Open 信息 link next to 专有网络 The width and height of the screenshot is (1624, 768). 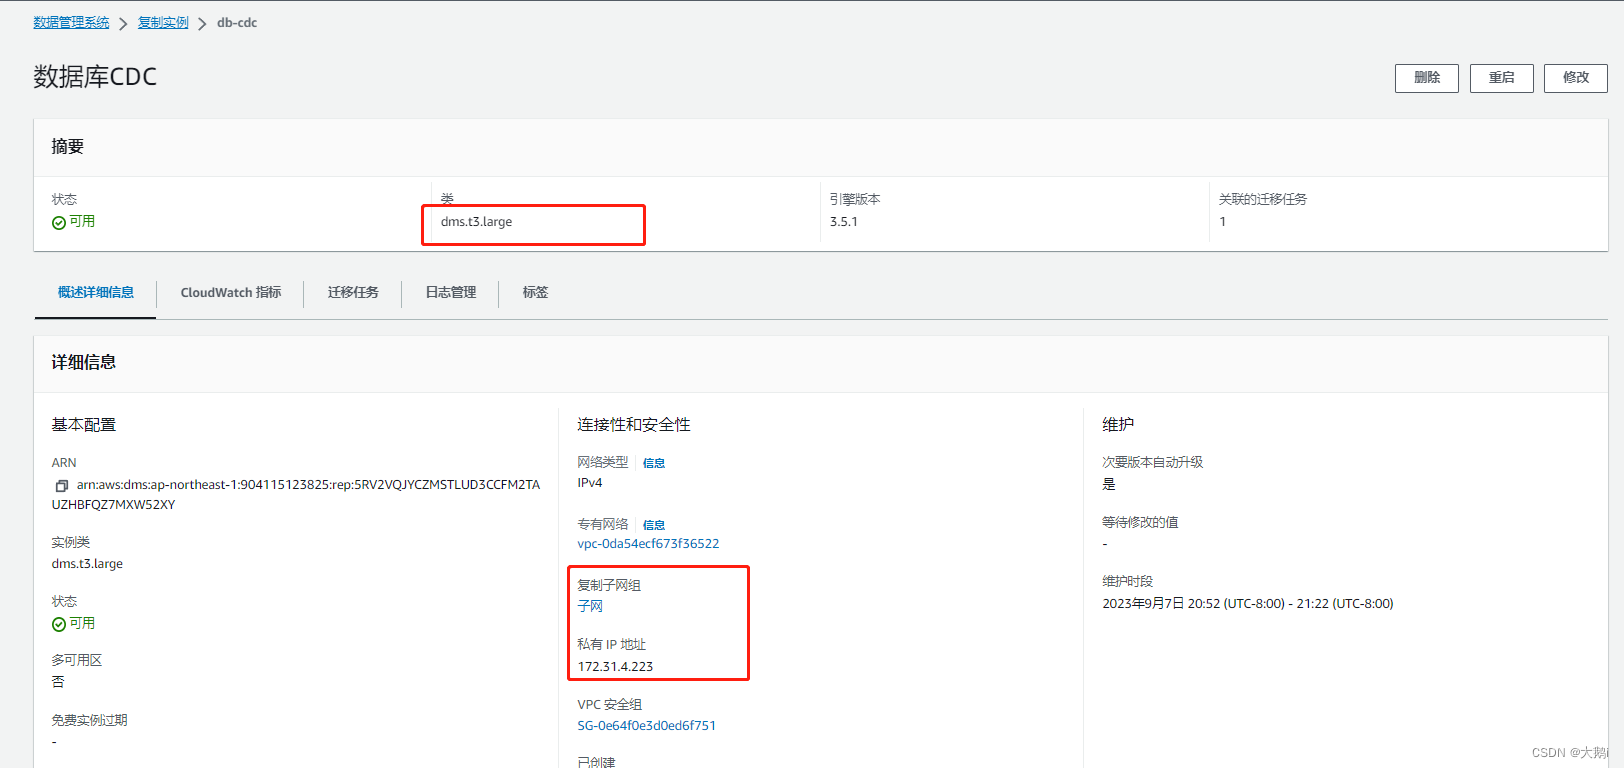tap(654, 525)
